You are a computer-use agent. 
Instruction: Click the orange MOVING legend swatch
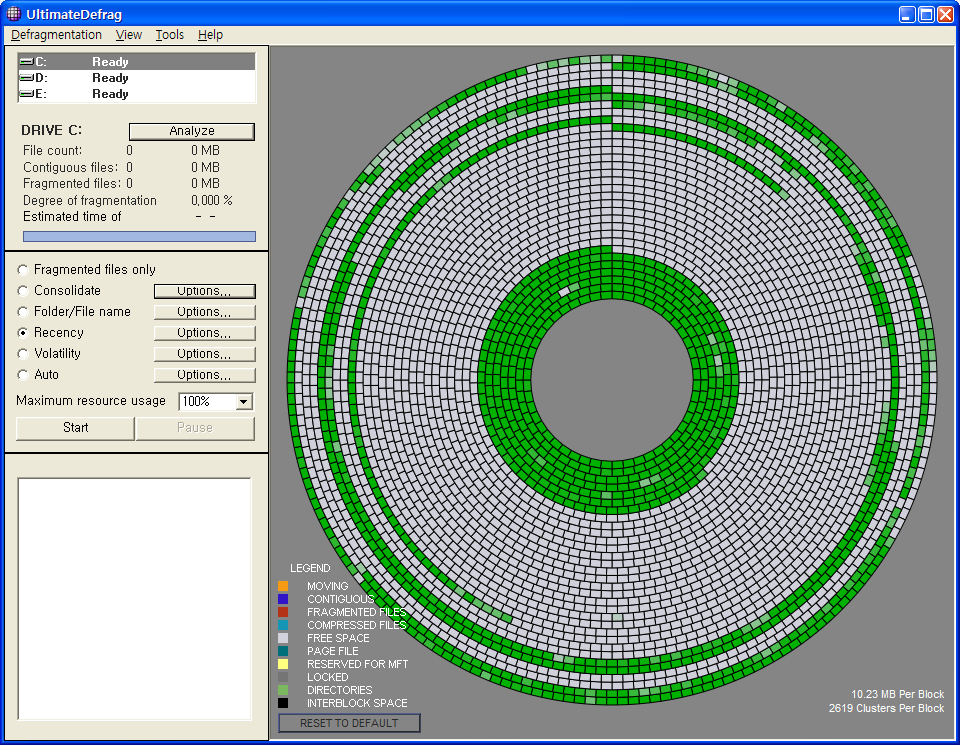point(283,586)
